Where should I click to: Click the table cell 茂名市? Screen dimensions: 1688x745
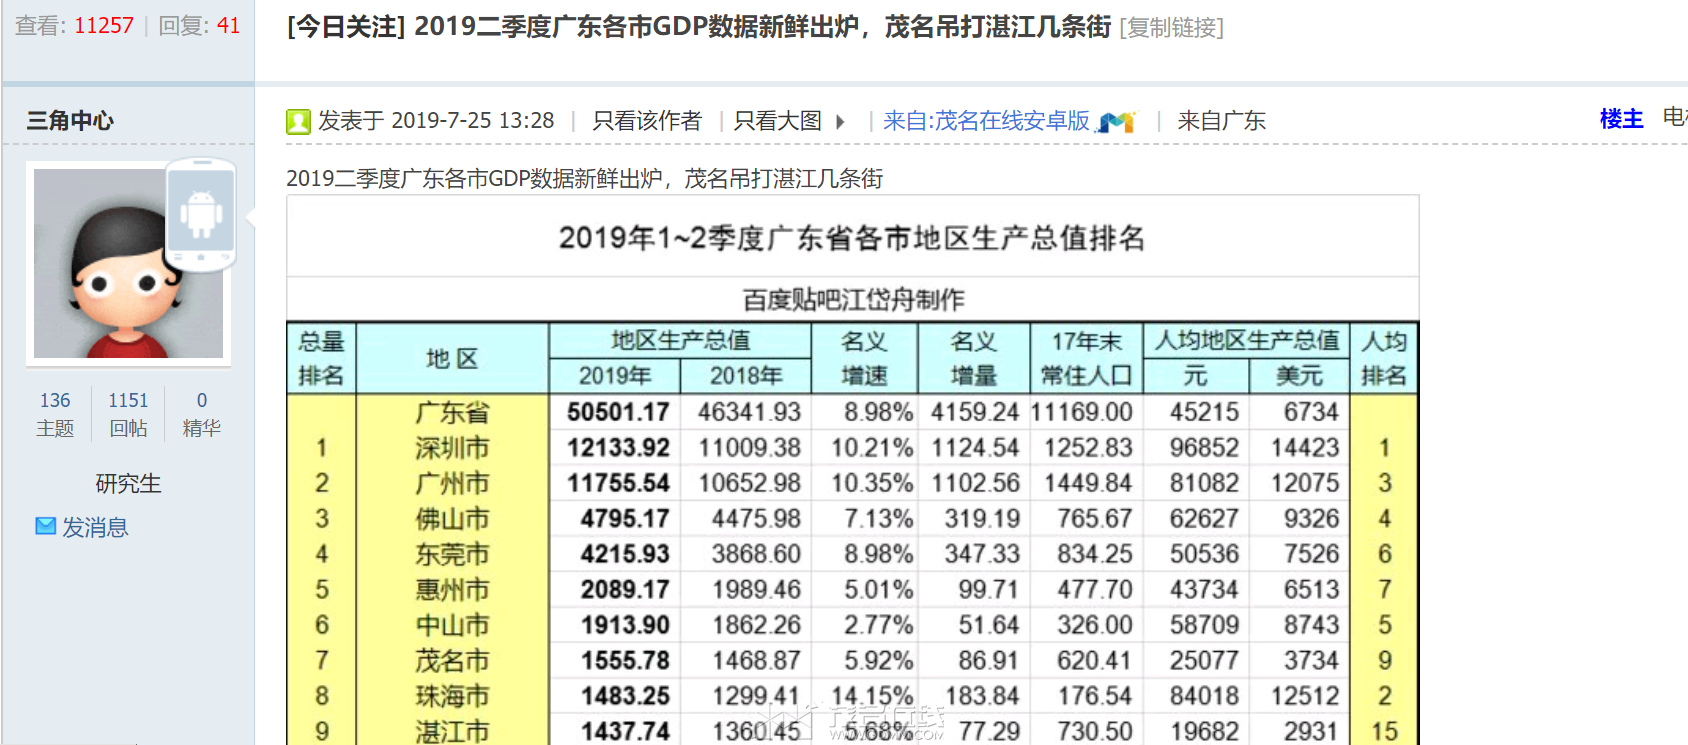tap(452, 661)
